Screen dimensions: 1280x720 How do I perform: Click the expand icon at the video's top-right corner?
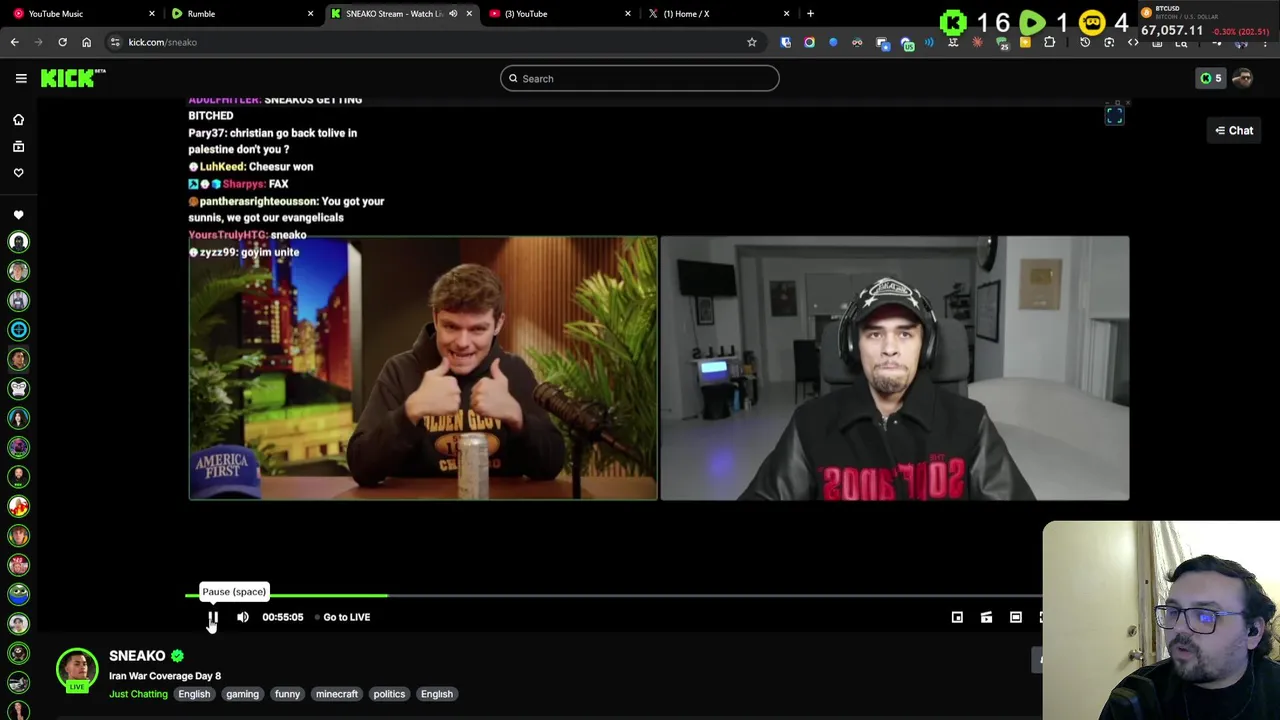coord(1115,117)
